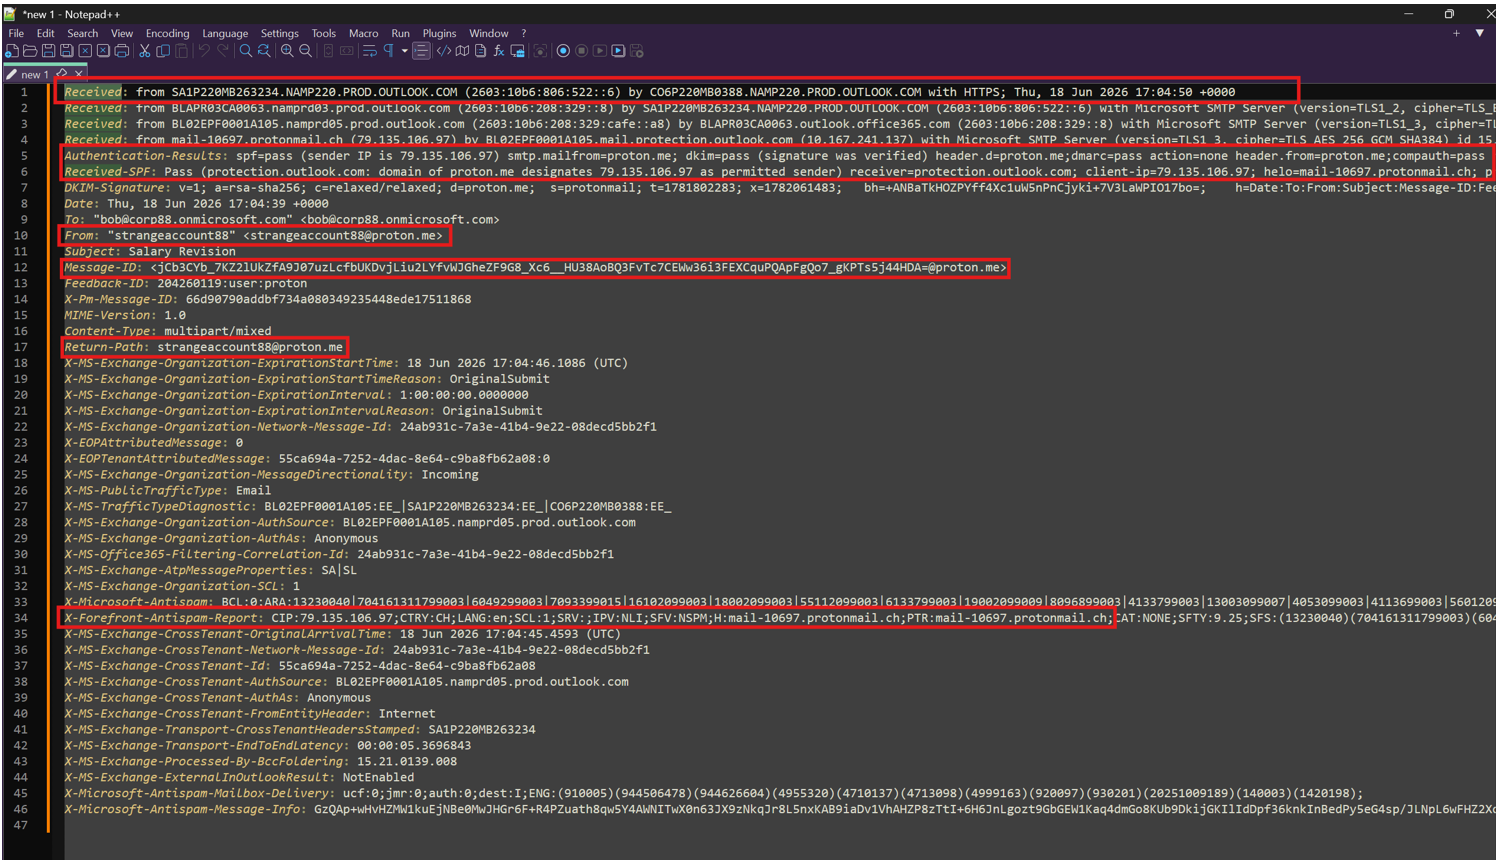The height and width of the screenshot is (862, 1501).
Task: Click the Redo toolbar icon
Action: (x=223, y=51)
